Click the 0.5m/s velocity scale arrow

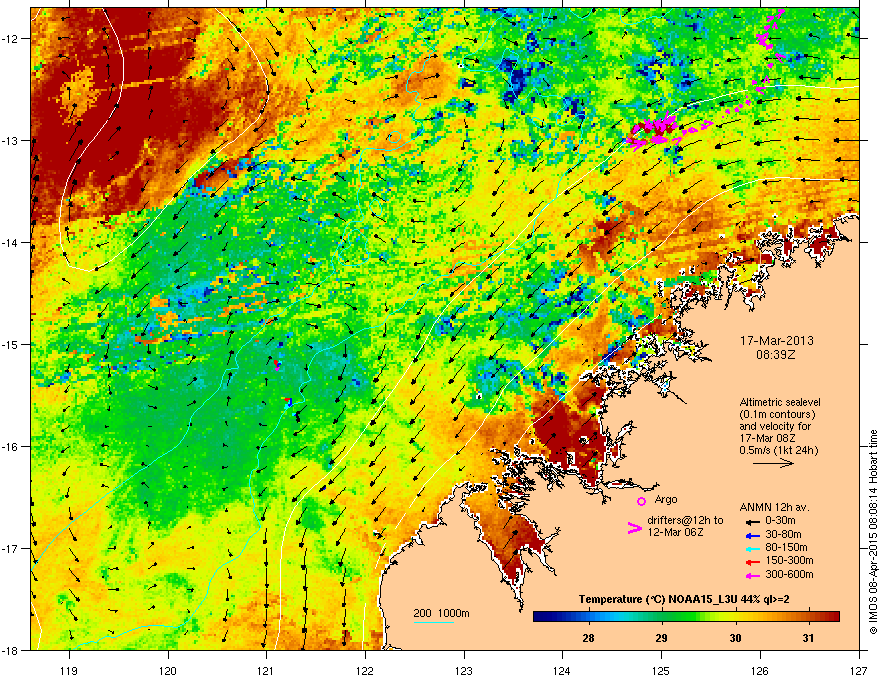coord(773,463)
